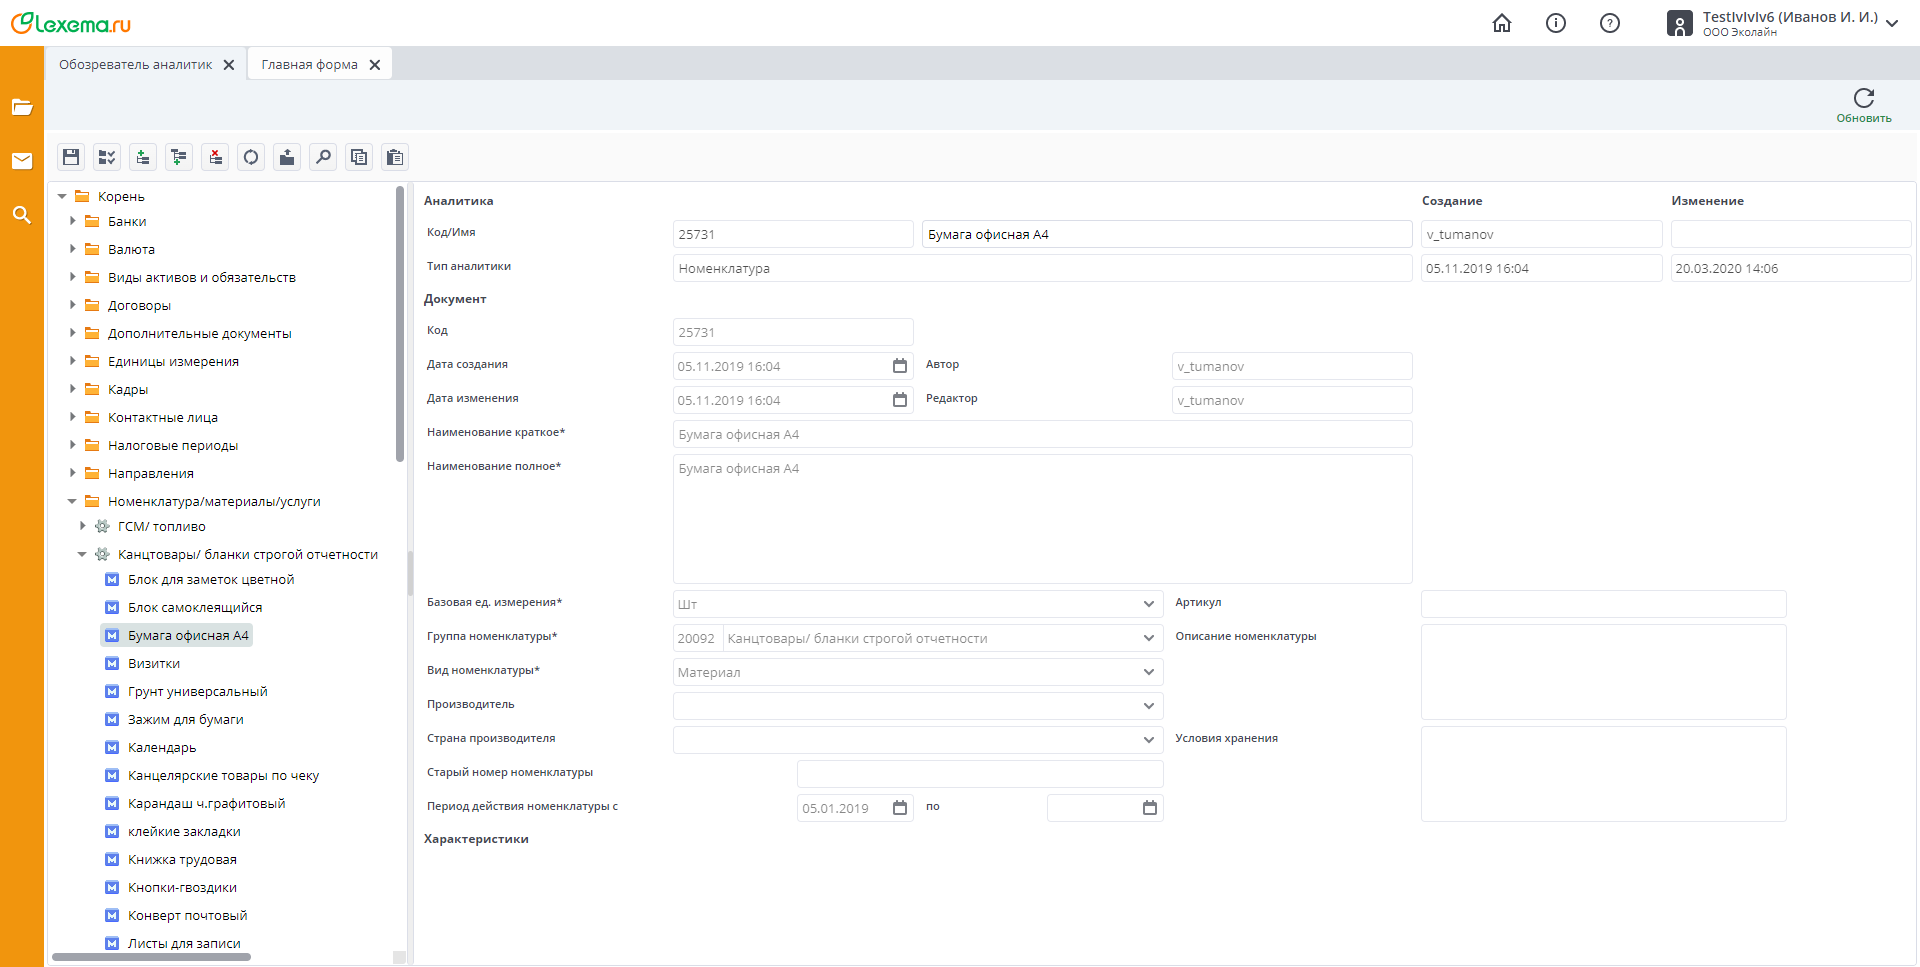Collapse the Номенклатура/материалы/услуги folder
Image resolution: width=1920 pixels, height=967 pixels.
72,501
